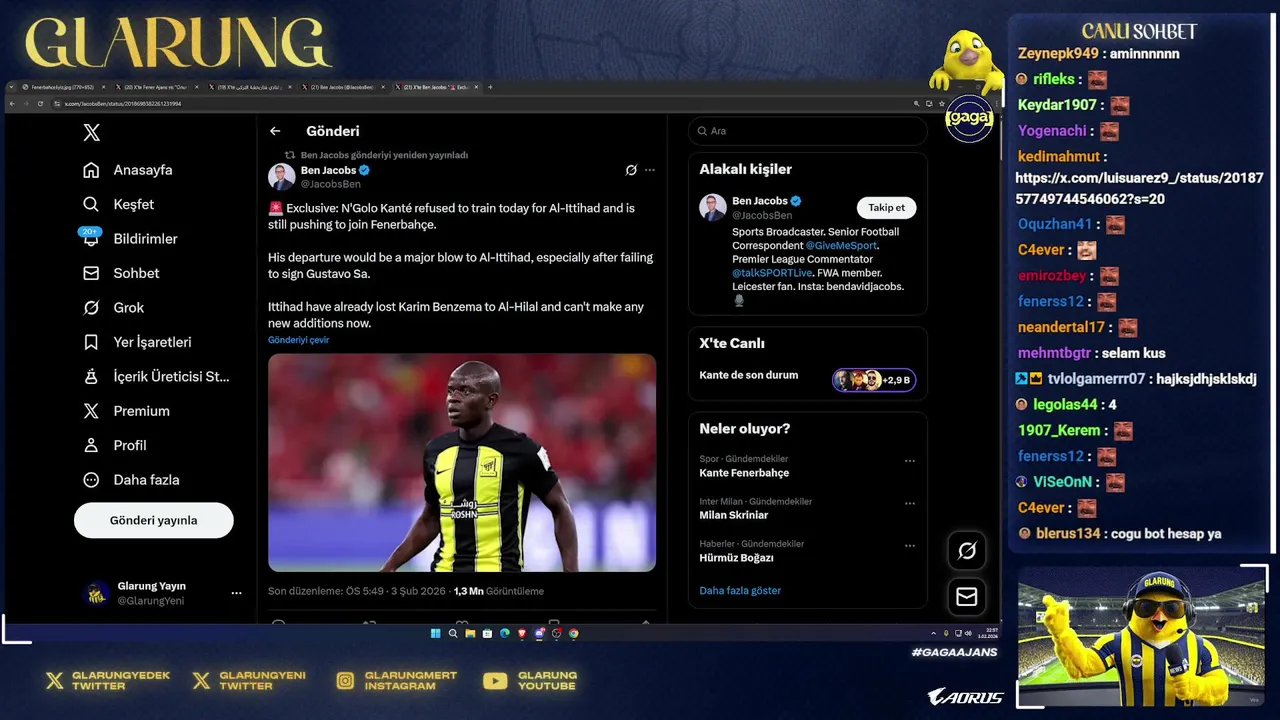This screenshot has height=720, width=1280.
Task: Click Takip et to follow Ben Jacobs
Action: click(x=886, y=208)
